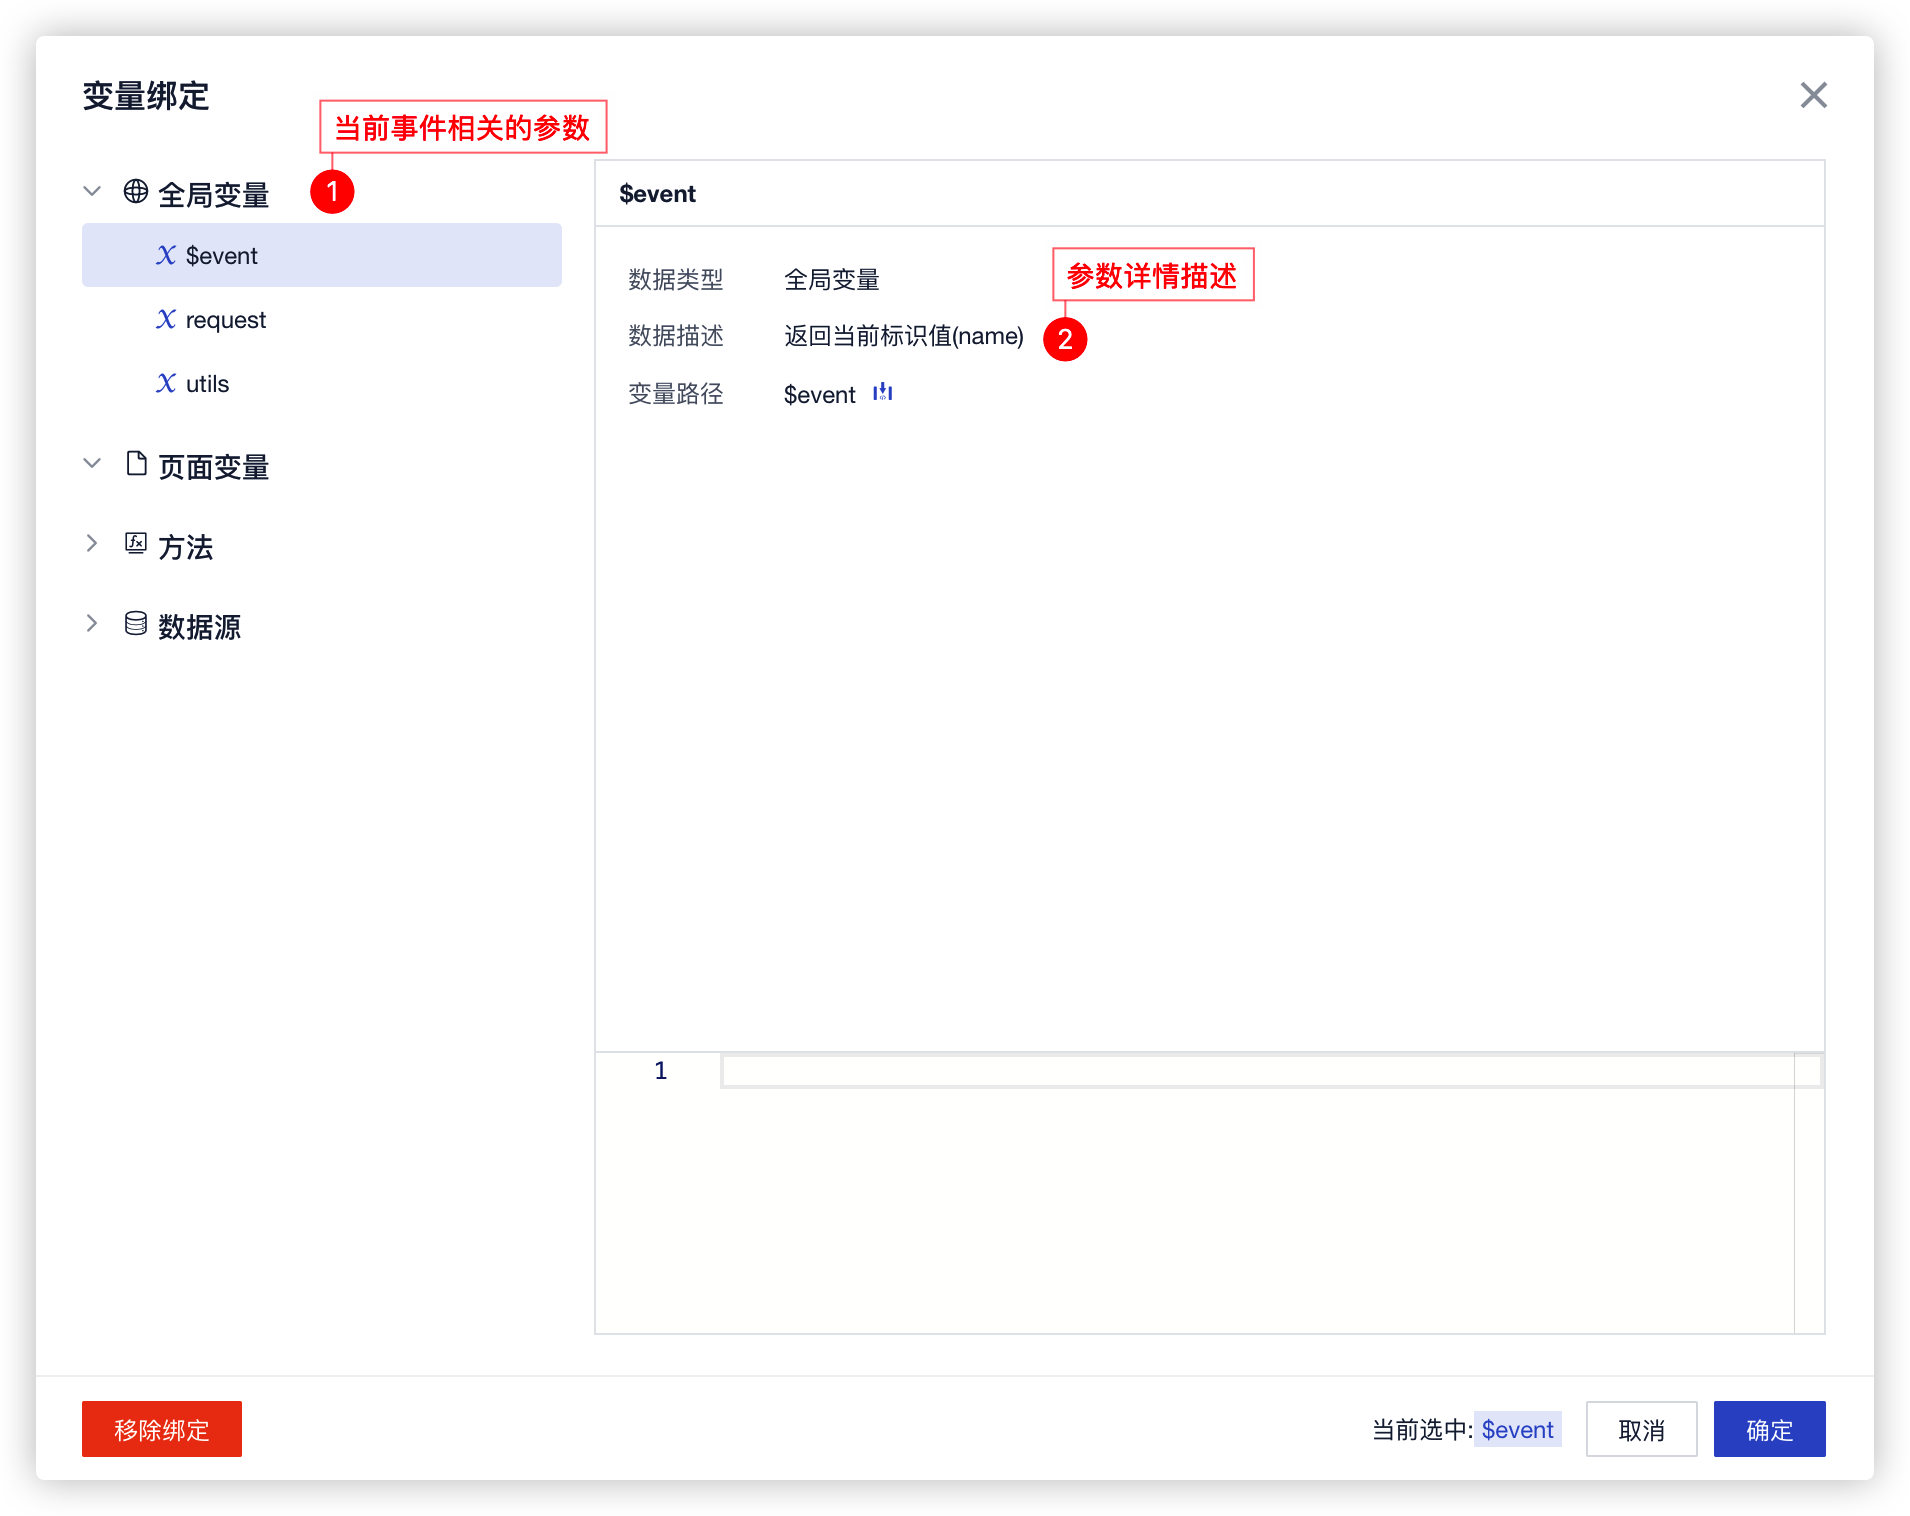Expand the 数据源 tree group
This screenshot has width=1910, height=1516.
[x=92, y=624]
